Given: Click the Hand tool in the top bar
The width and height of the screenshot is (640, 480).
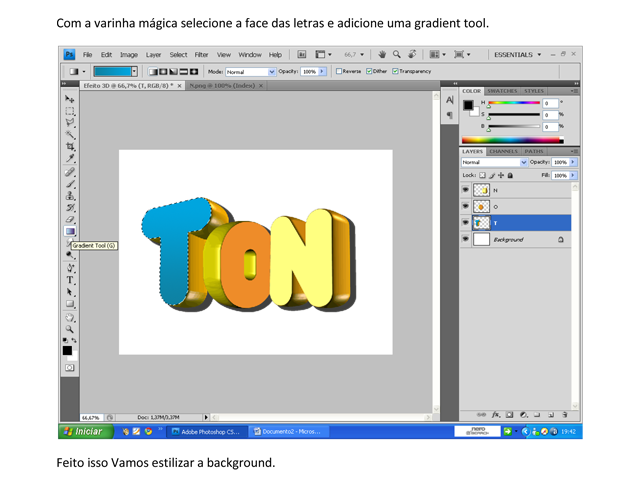Looking at the screenshot, I should 382,54.
